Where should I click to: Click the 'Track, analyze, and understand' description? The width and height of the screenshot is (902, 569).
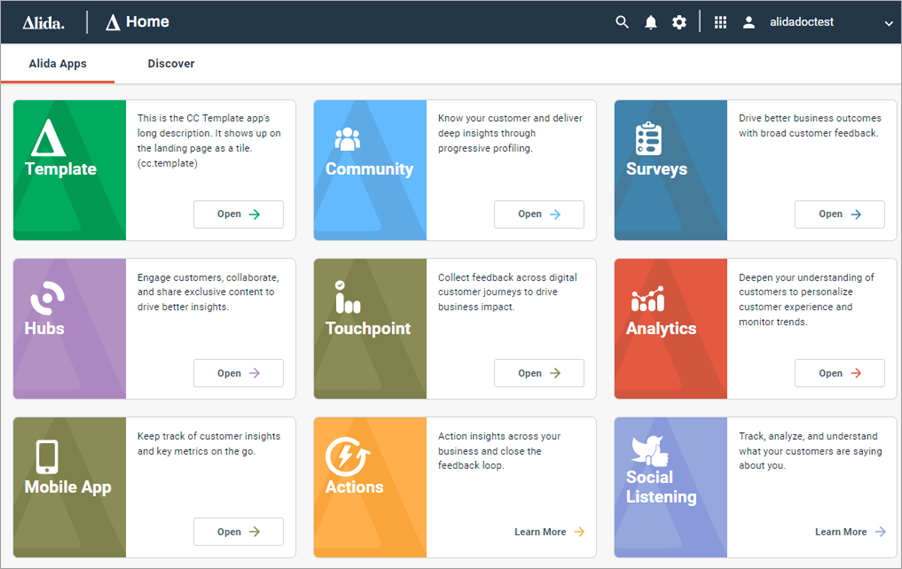(x=811, y=450)
